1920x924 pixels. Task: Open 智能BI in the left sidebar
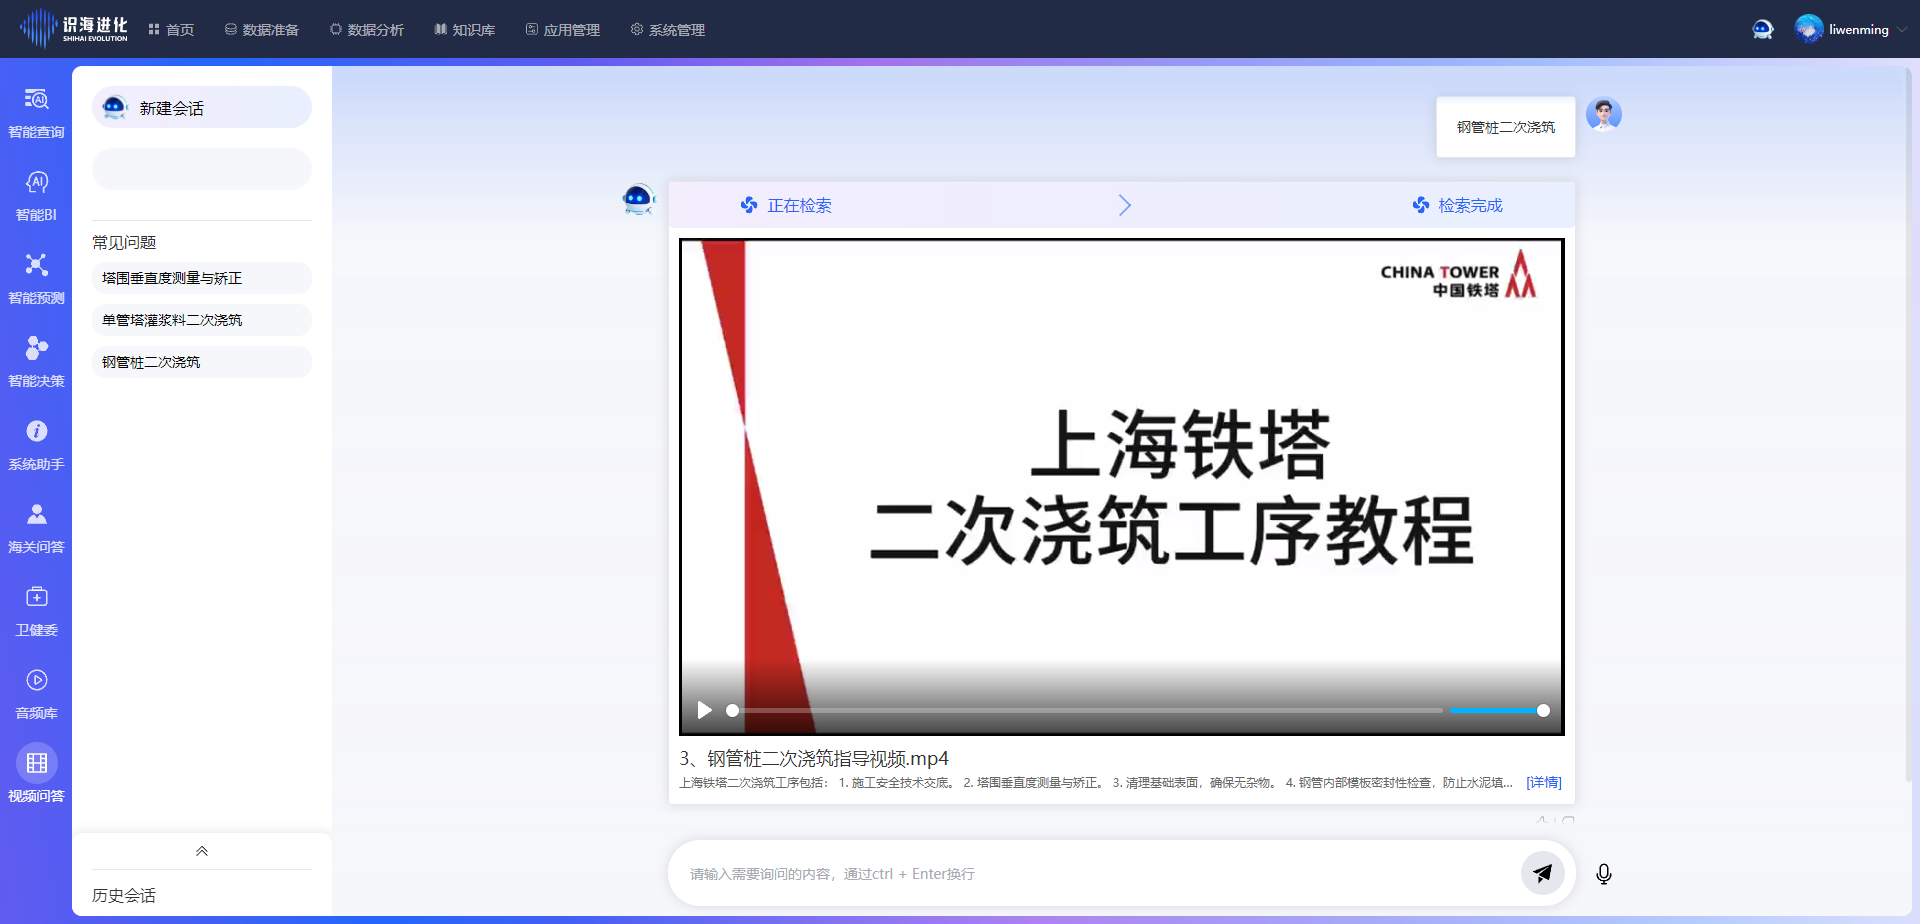click(36, 195)
